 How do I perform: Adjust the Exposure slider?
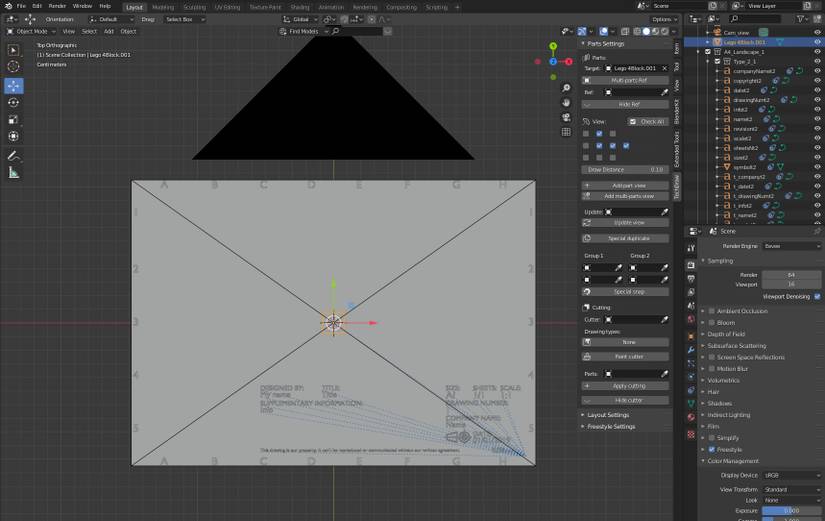pos(791,510)
